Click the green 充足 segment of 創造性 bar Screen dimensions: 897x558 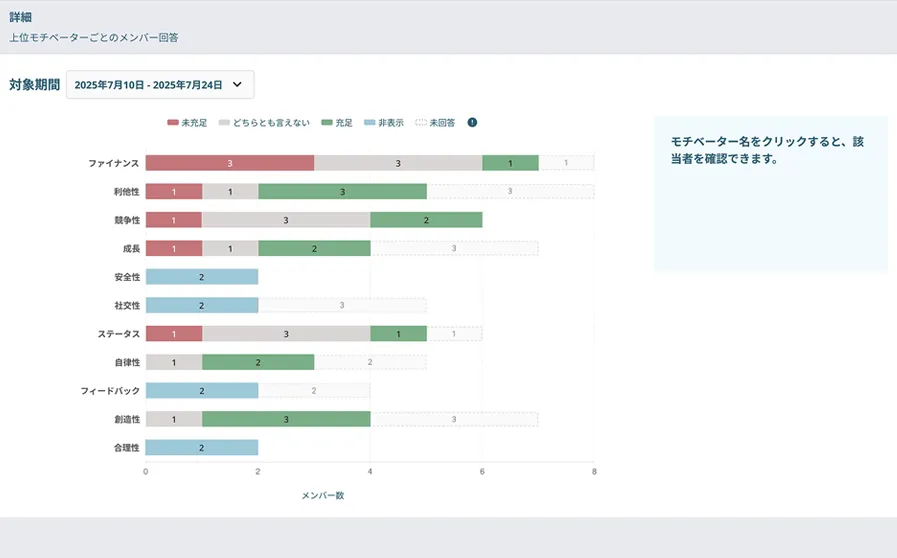tap(286, 419)
